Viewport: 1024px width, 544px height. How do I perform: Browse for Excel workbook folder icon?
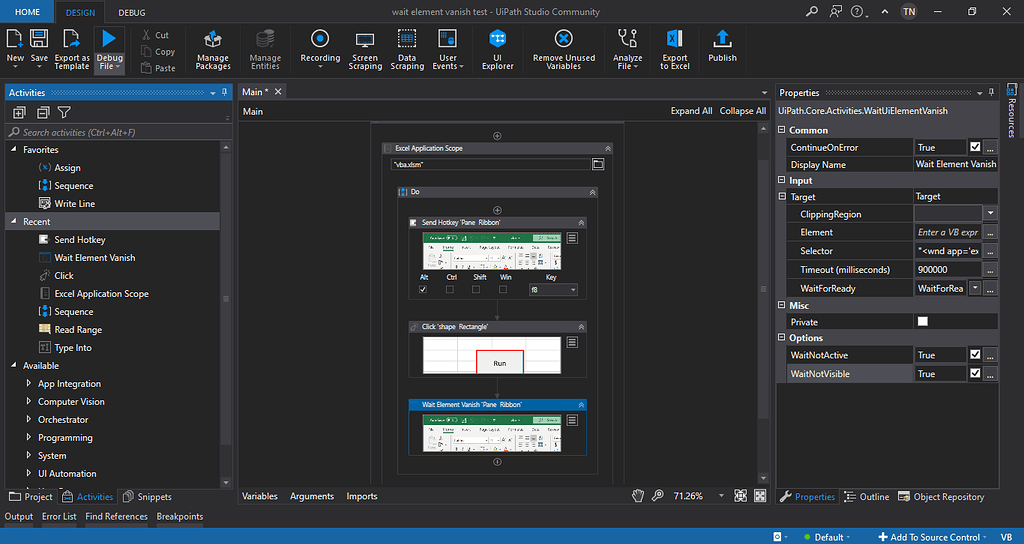click(x=598, y=165)
